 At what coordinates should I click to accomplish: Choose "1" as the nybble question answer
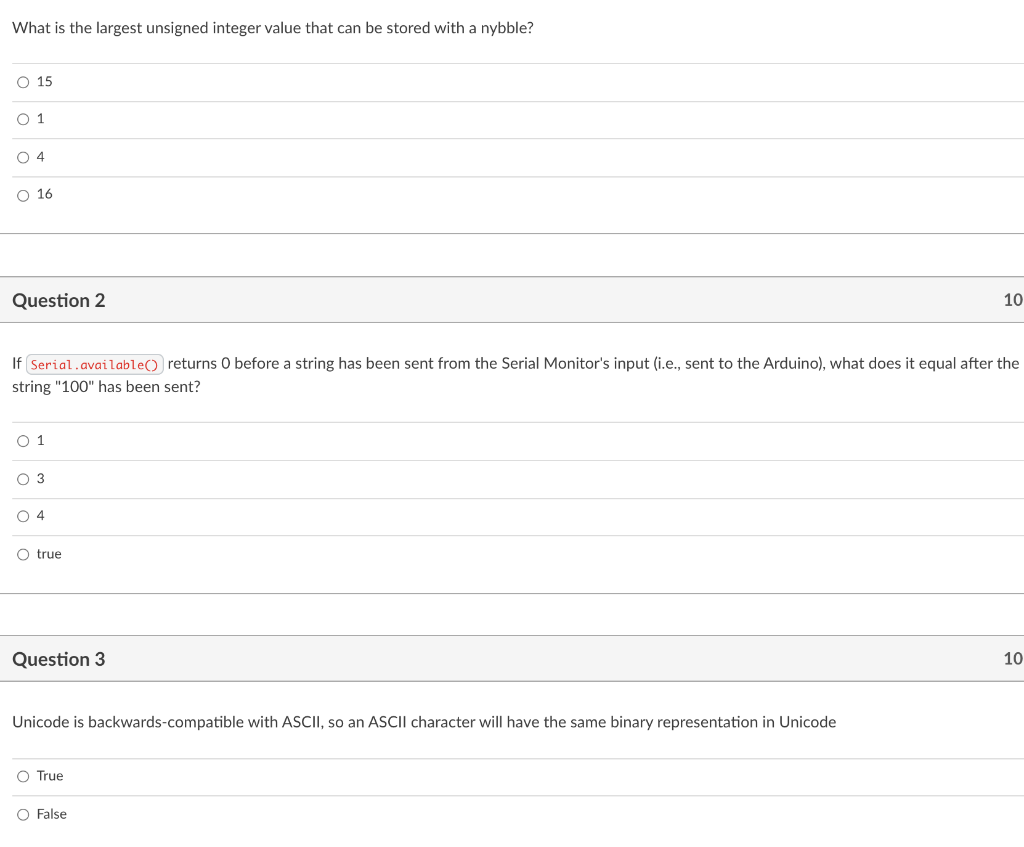[x=23, y=119]
